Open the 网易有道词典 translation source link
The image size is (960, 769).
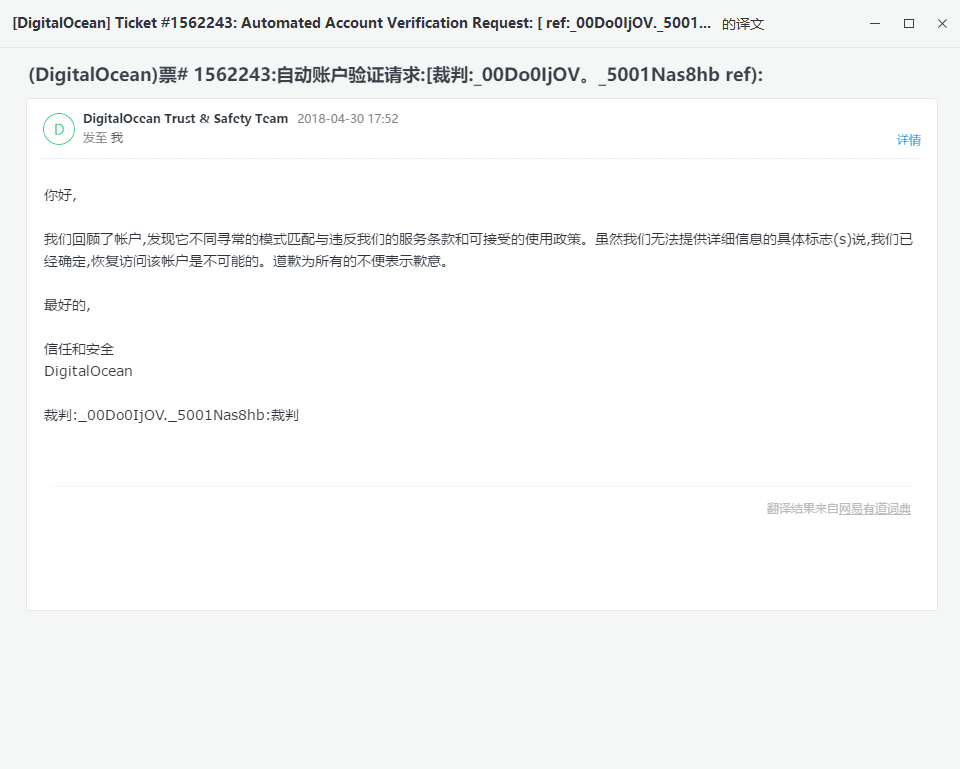tap(875, 509)
